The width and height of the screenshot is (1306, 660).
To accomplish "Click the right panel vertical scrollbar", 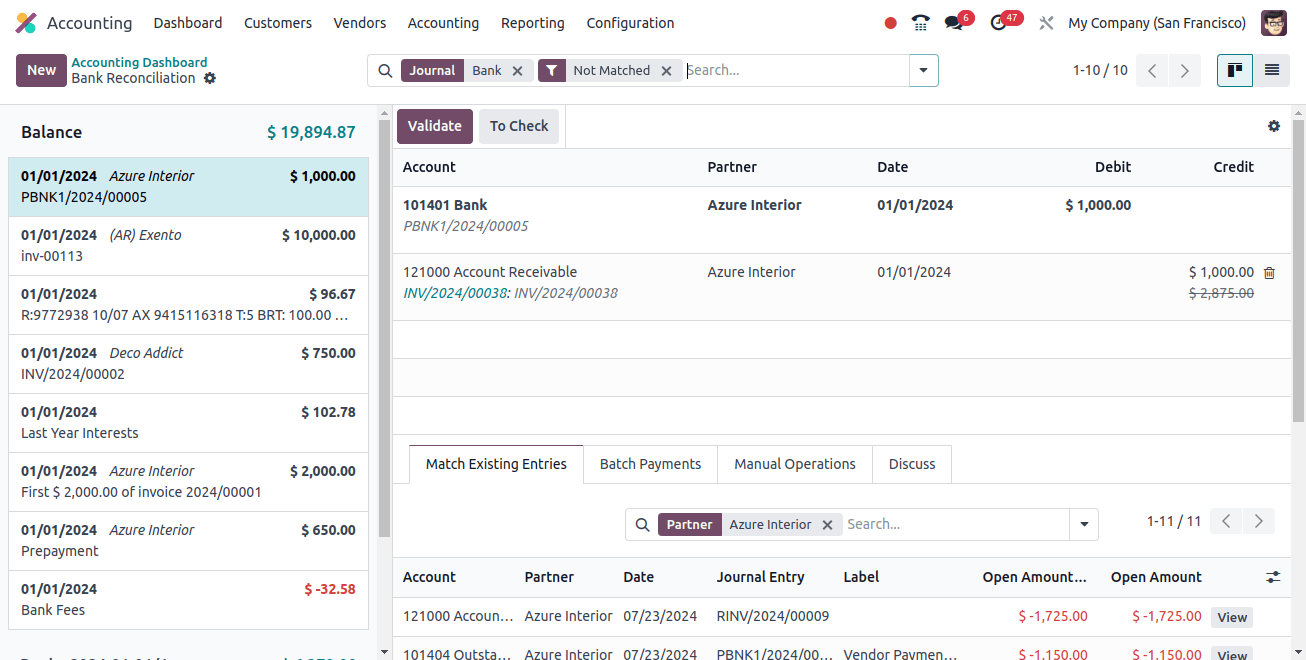I will pos(1298,270).
